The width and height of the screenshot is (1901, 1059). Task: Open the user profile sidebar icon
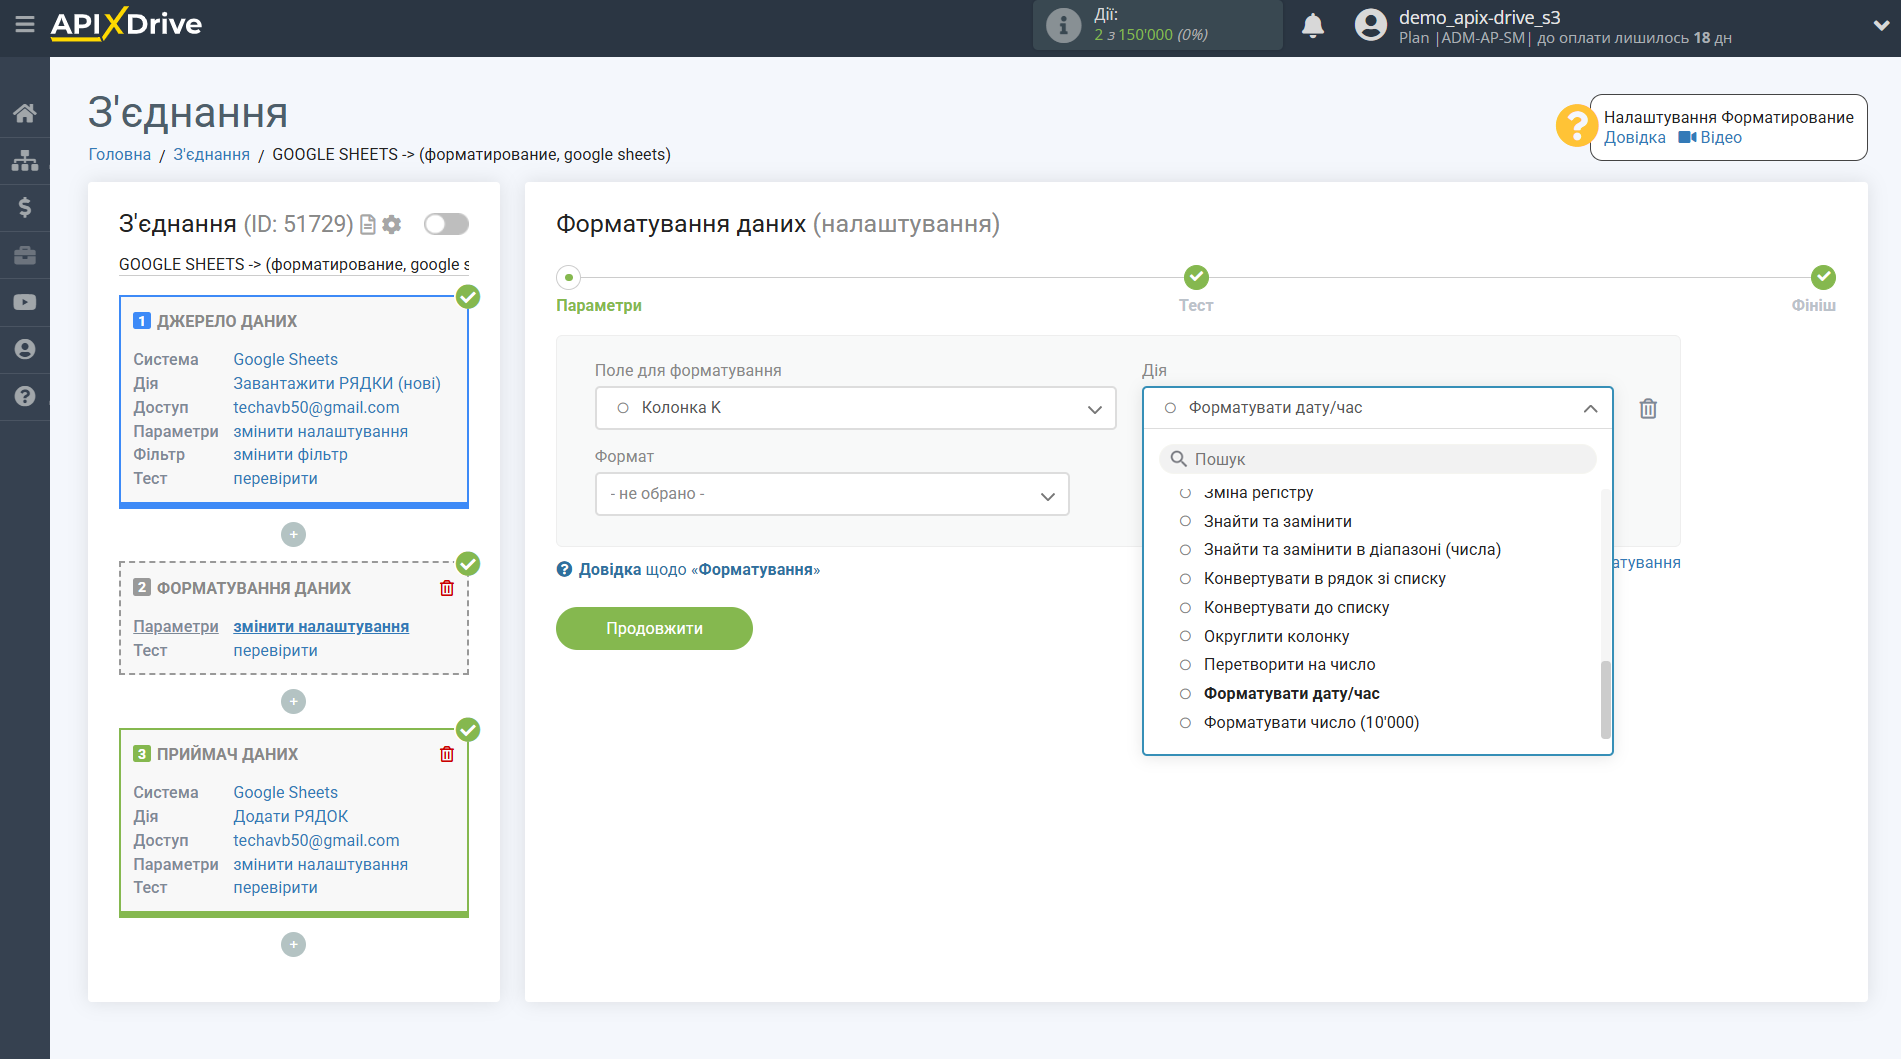point(25,349)
